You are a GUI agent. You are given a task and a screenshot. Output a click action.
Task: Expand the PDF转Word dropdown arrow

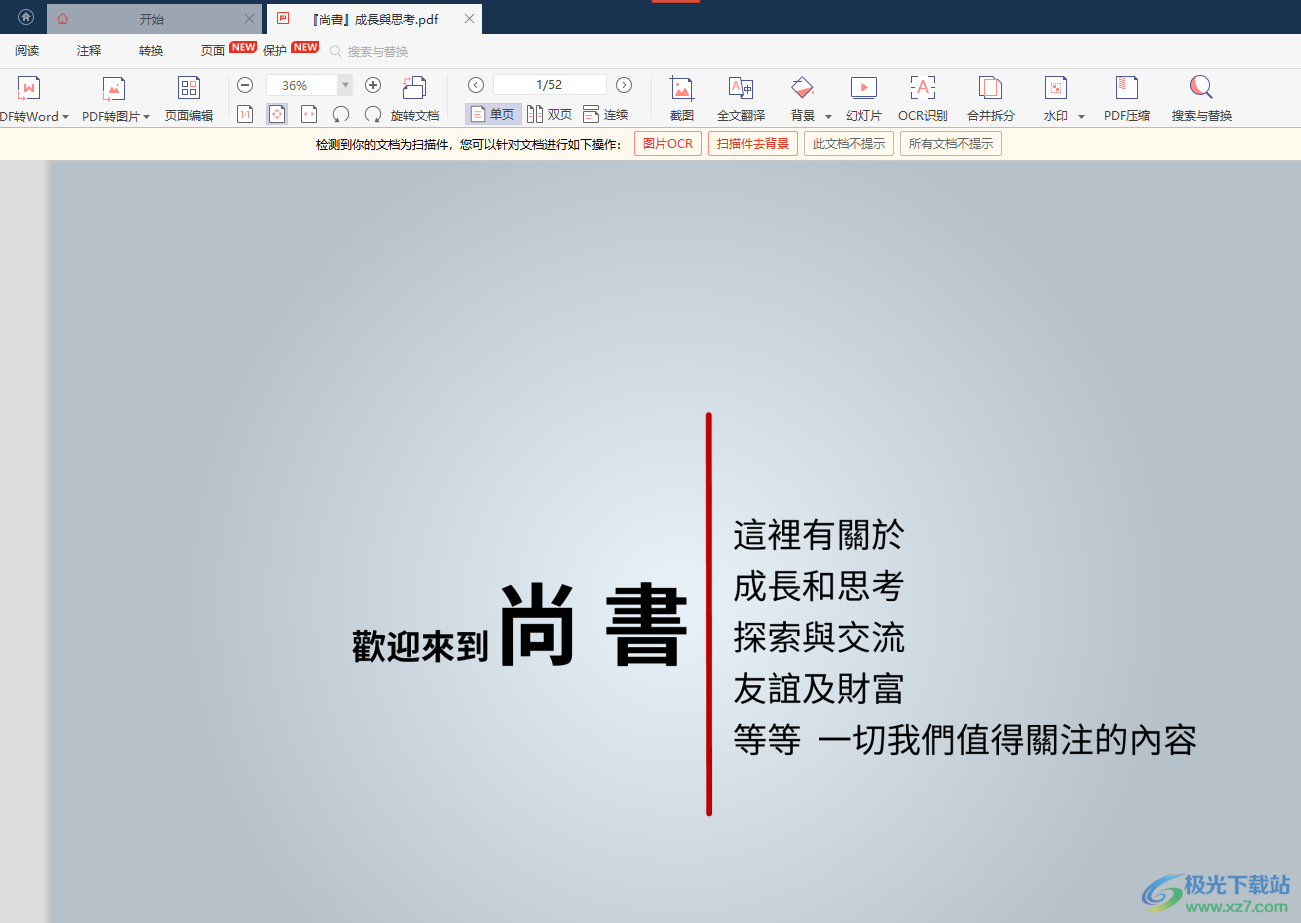pyautogui.click(x=65, y=117)
